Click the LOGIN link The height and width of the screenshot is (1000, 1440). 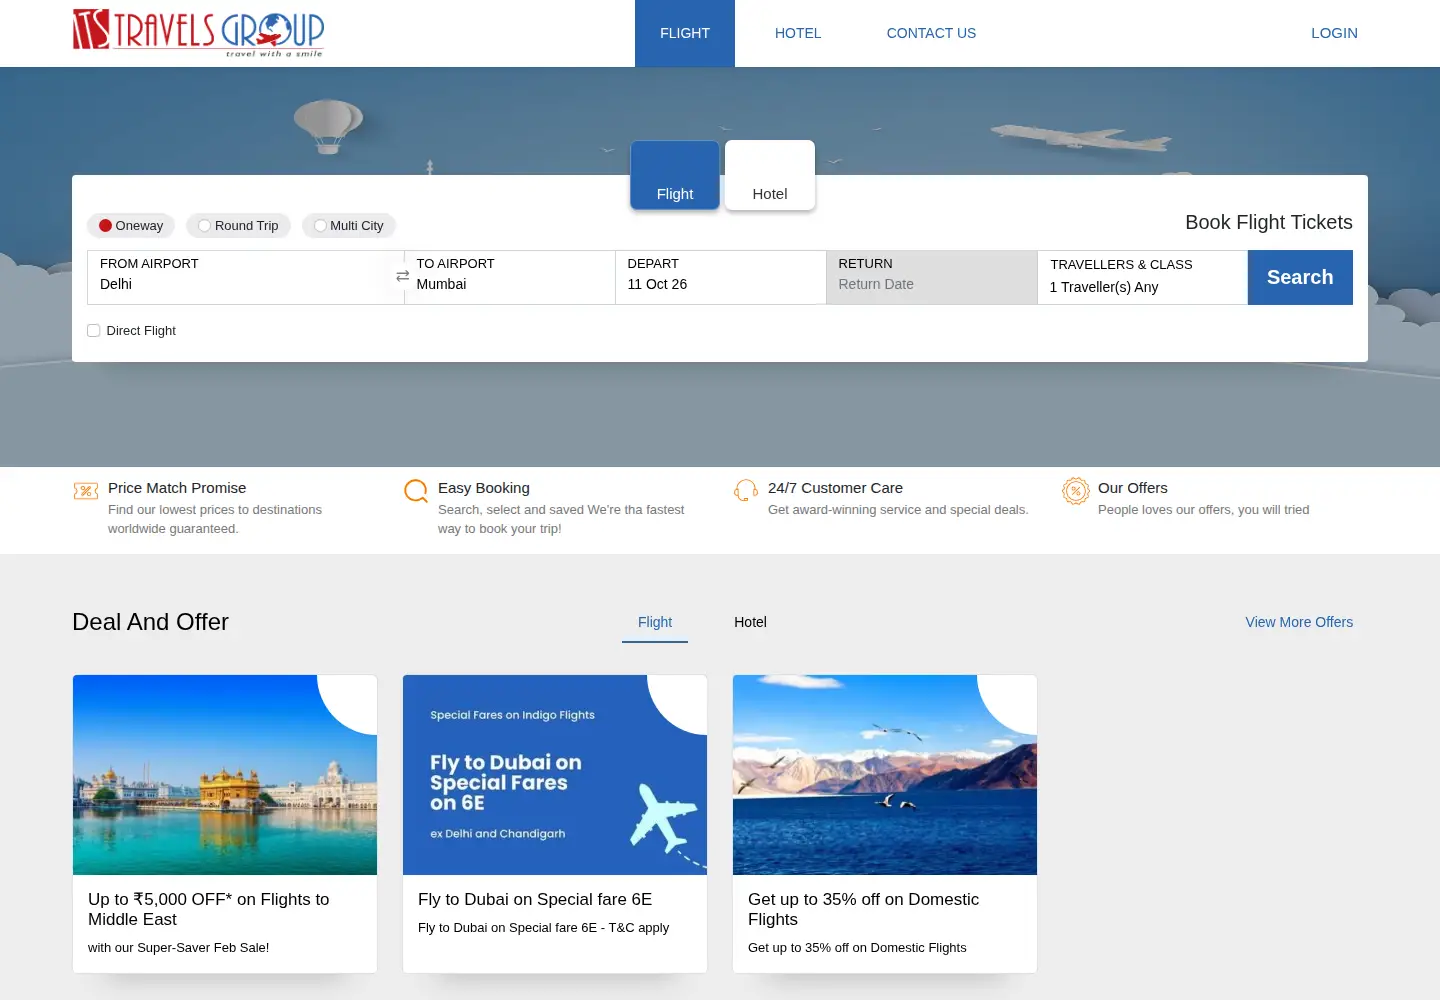(x=1334, y=33)
